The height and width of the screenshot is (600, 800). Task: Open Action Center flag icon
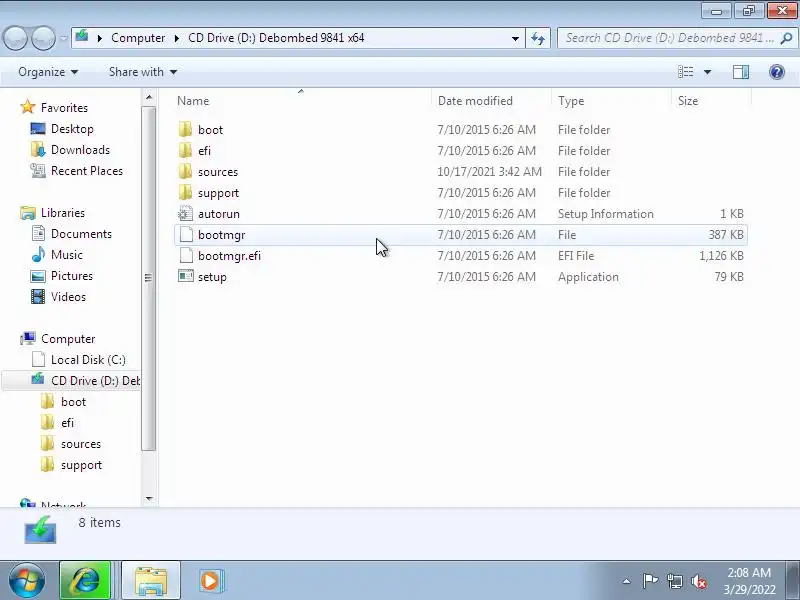pos(650,581)
